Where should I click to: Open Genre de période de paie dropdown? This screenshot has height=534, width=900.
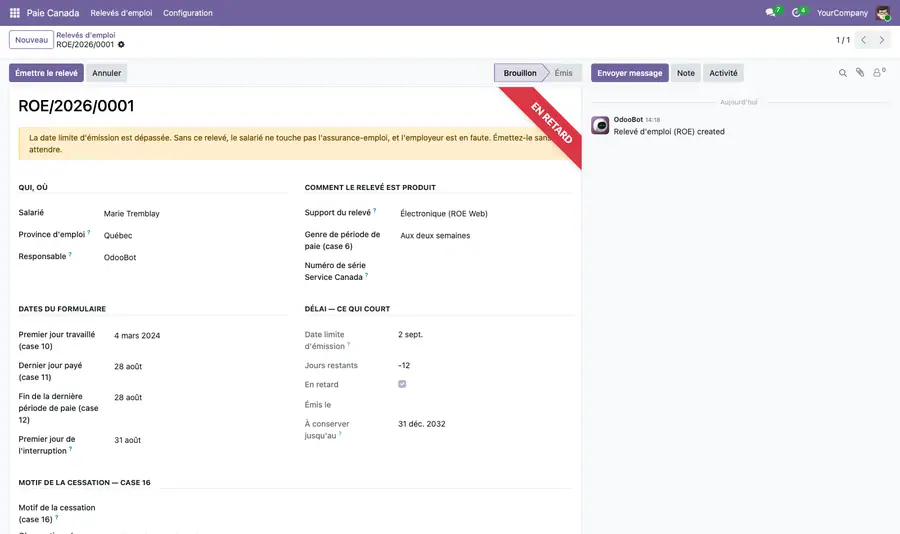486,235
